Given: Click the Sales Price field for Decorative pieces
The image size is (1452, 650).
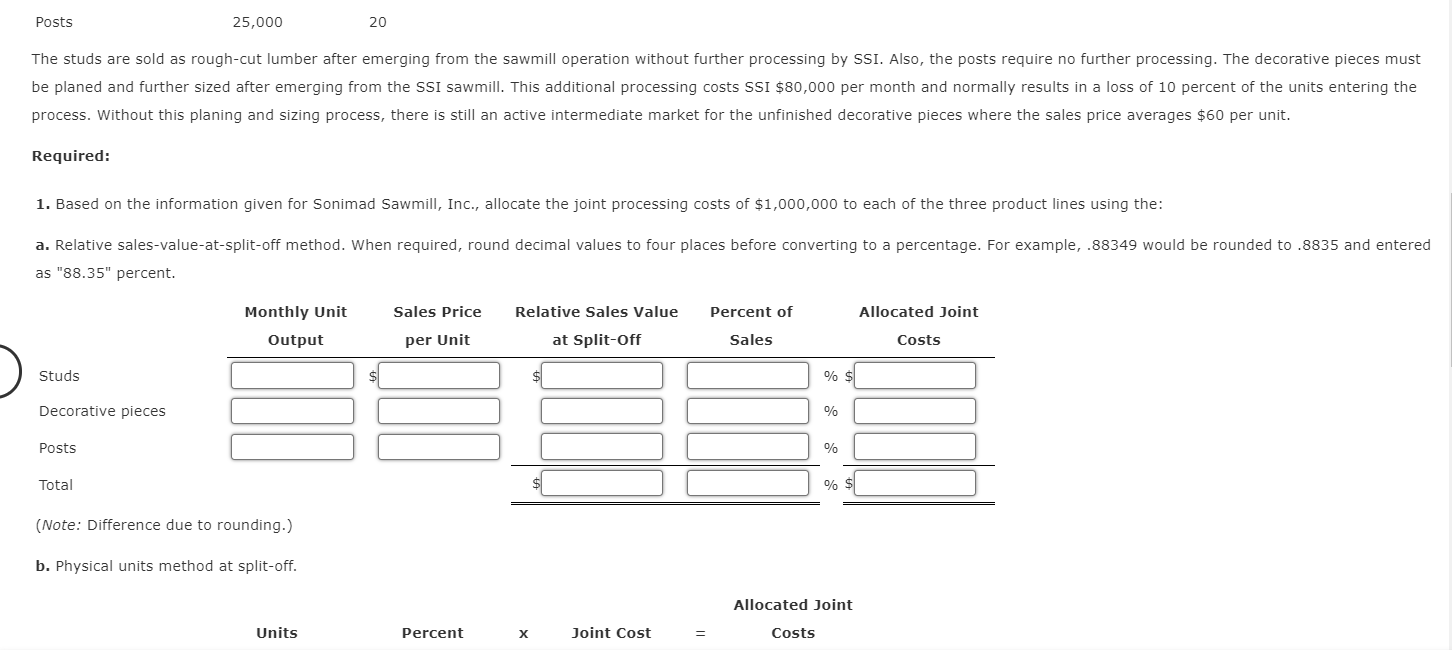Looking at the screenshot, I should click(x=438, y=410).
